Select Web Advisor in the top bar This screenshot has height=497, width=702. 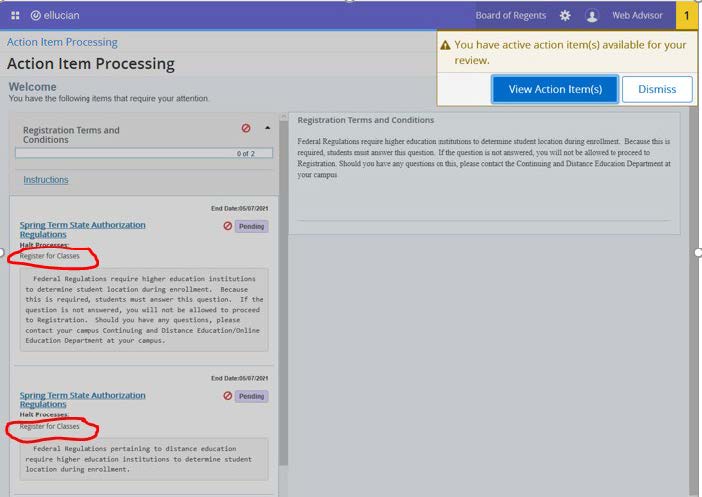[x=637, y=15]
